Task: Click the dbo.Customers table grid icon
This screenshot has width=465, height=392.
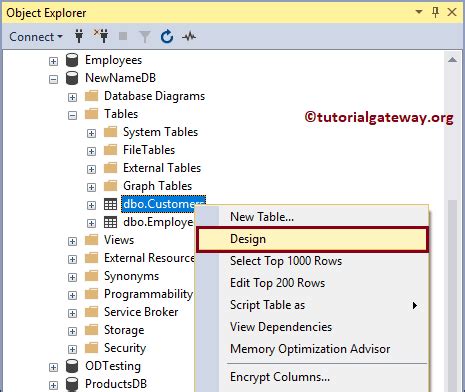Action: (110, 204)
